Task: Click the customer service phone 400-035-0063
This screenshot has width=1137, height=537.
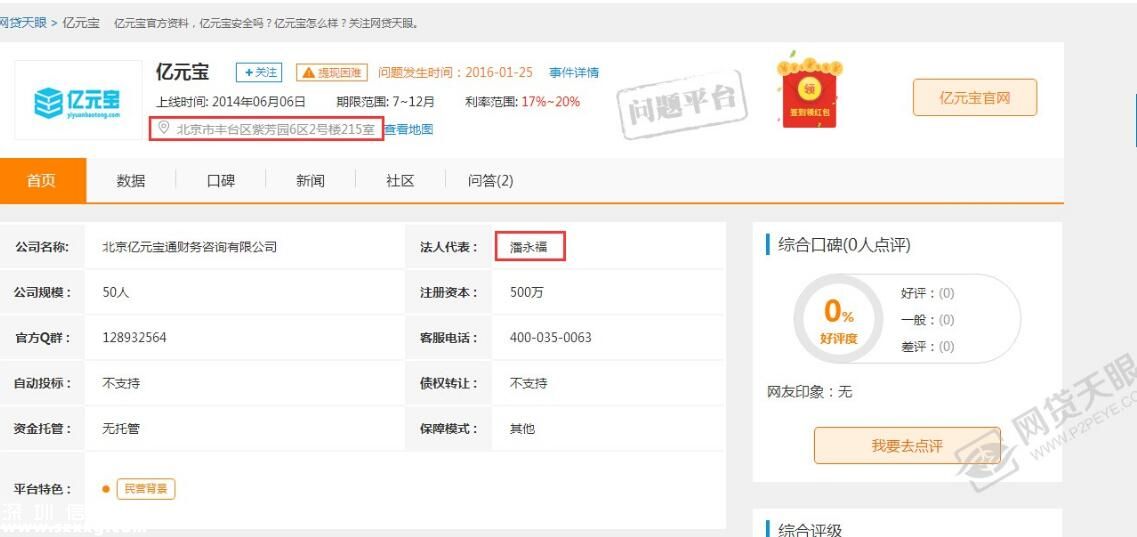Action: 550,338
